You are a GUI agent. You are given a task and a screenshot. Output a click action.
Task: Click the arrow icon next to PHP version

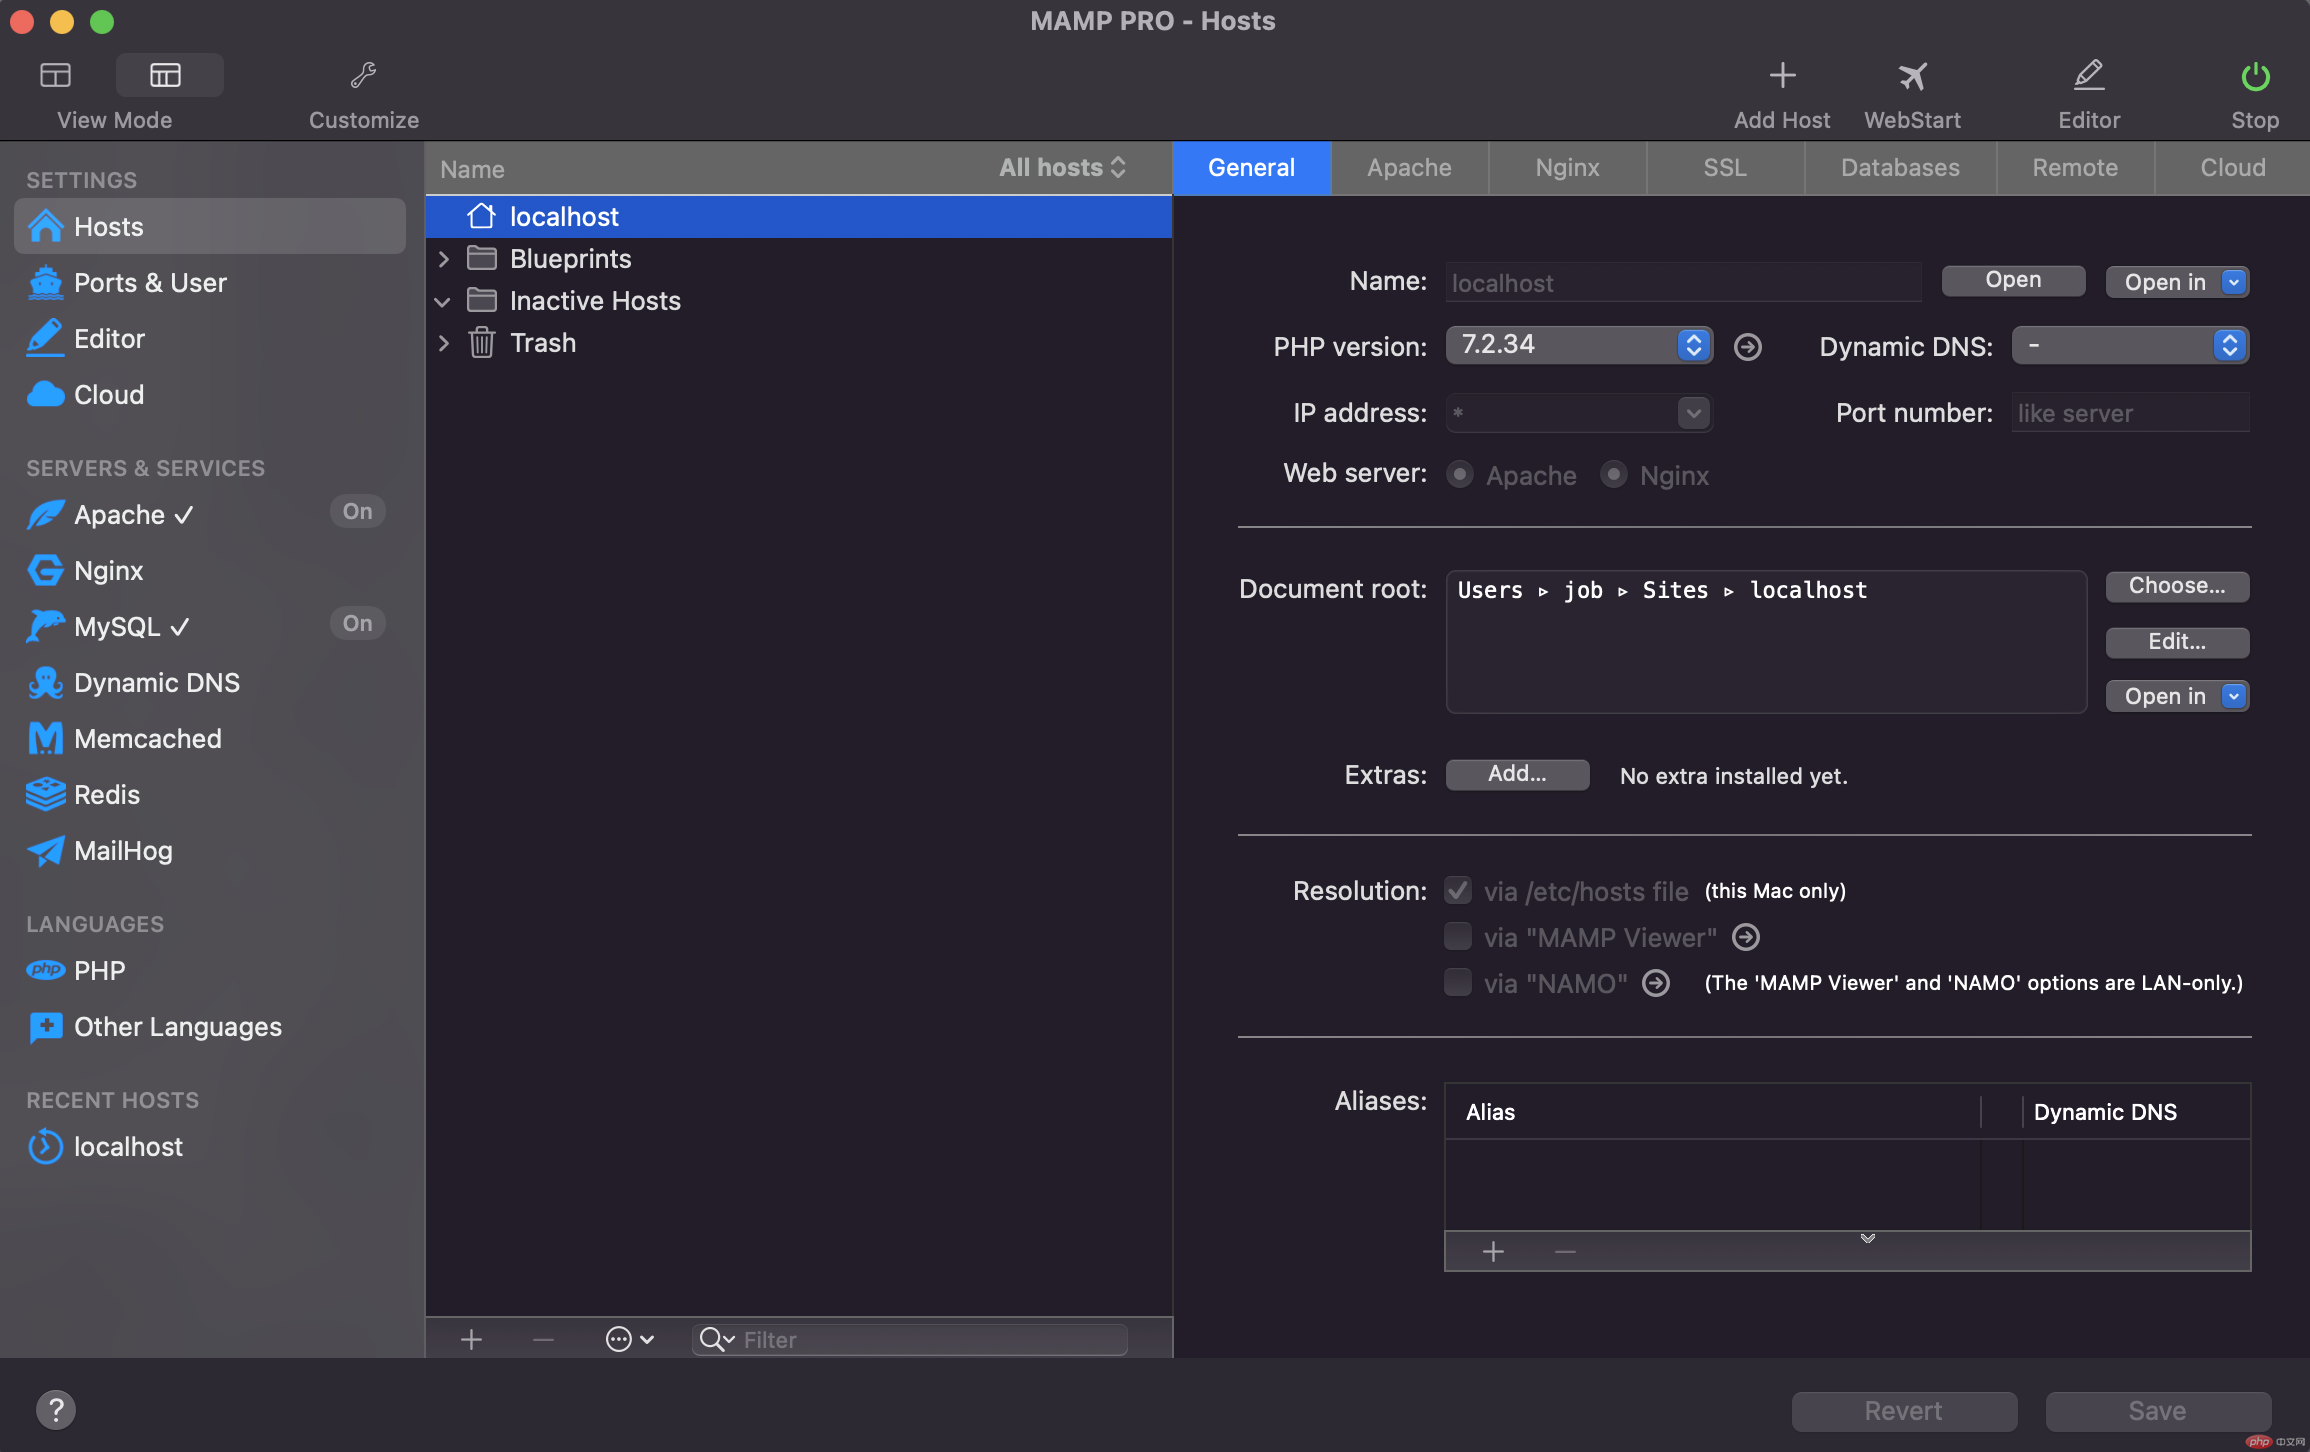1748,347
